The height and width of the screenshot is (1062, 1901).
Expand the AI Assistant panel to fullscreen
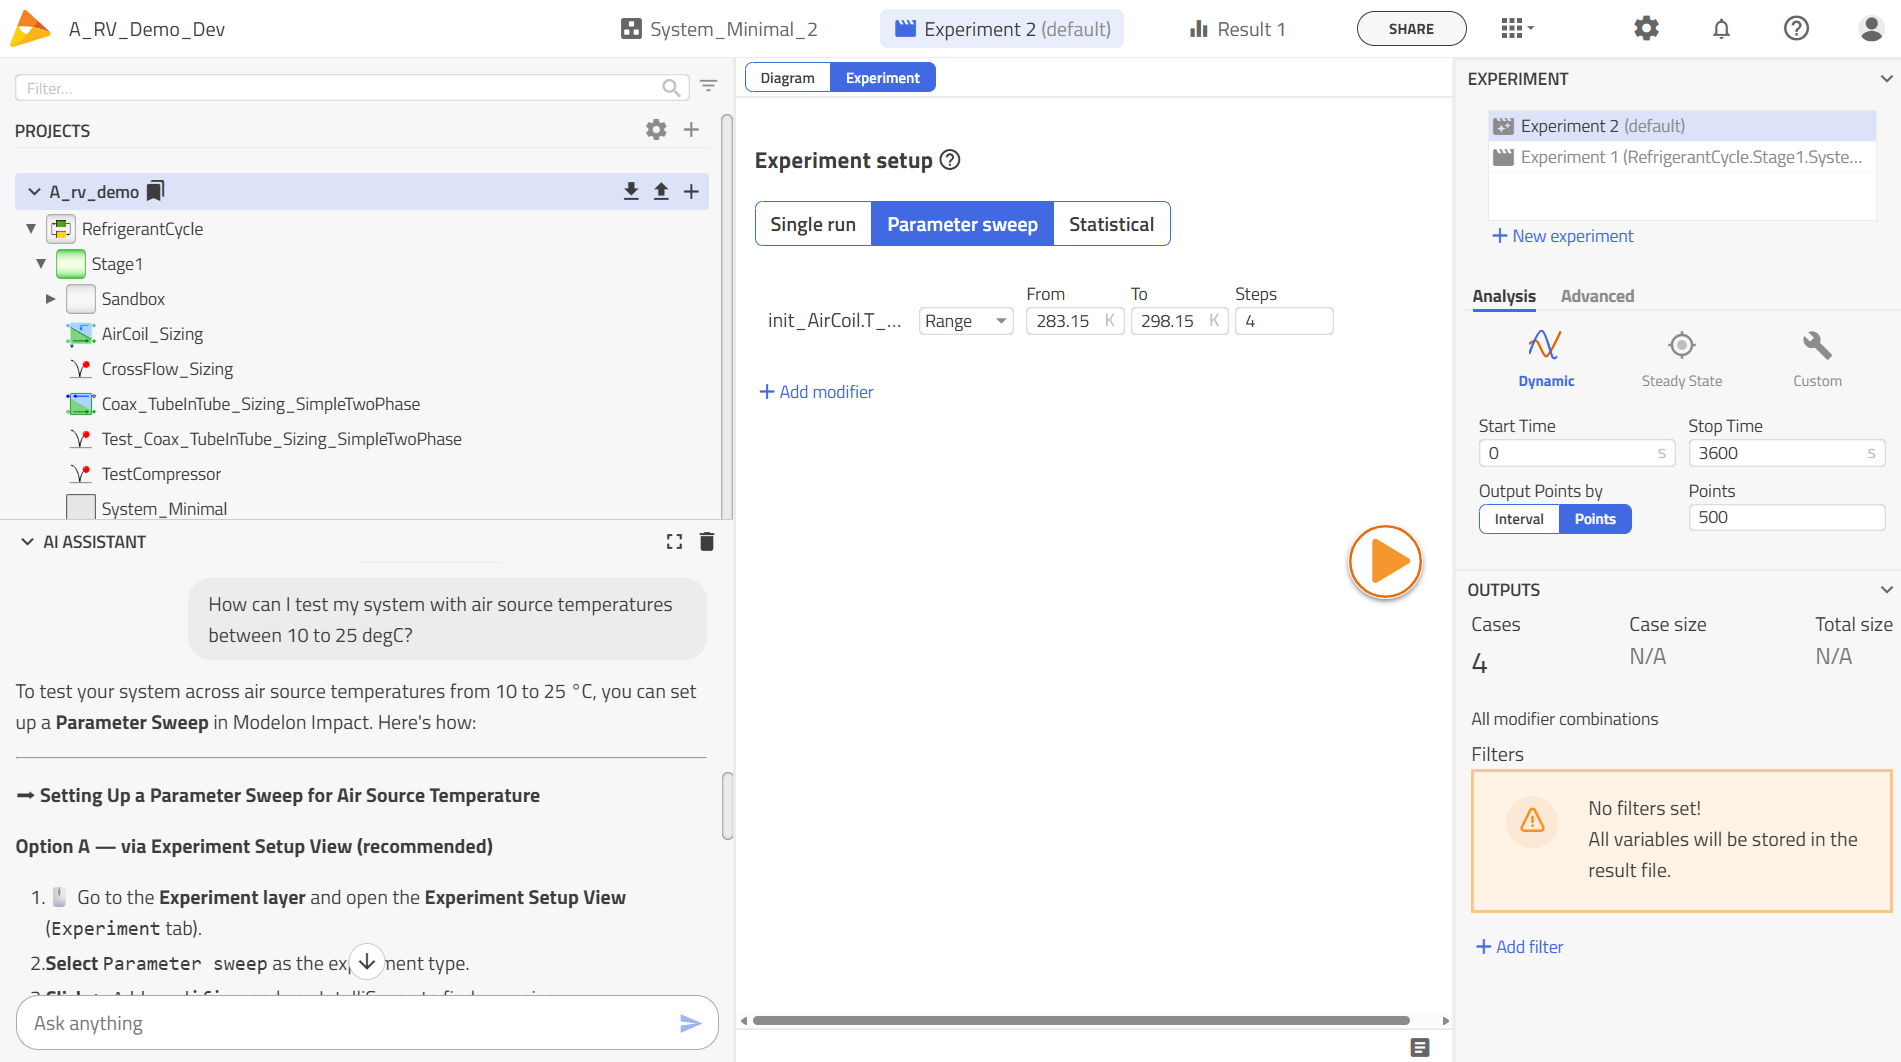[674, 542]
